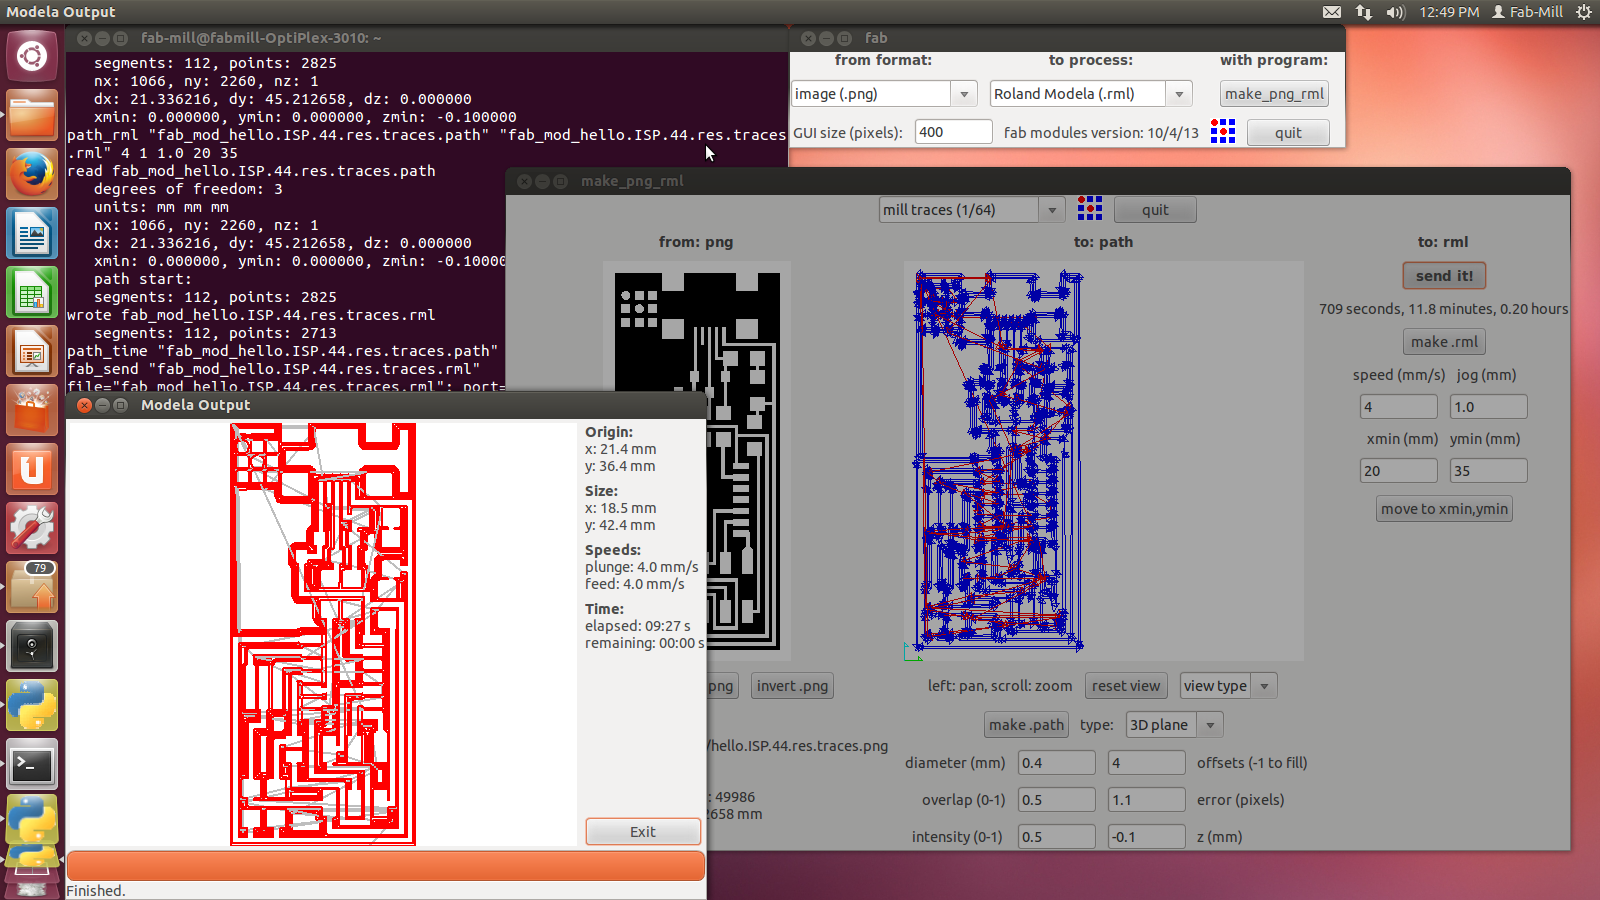1600x900 pixels.
Task: Open the 'view type' dropdown
Action: [1229, 686]
